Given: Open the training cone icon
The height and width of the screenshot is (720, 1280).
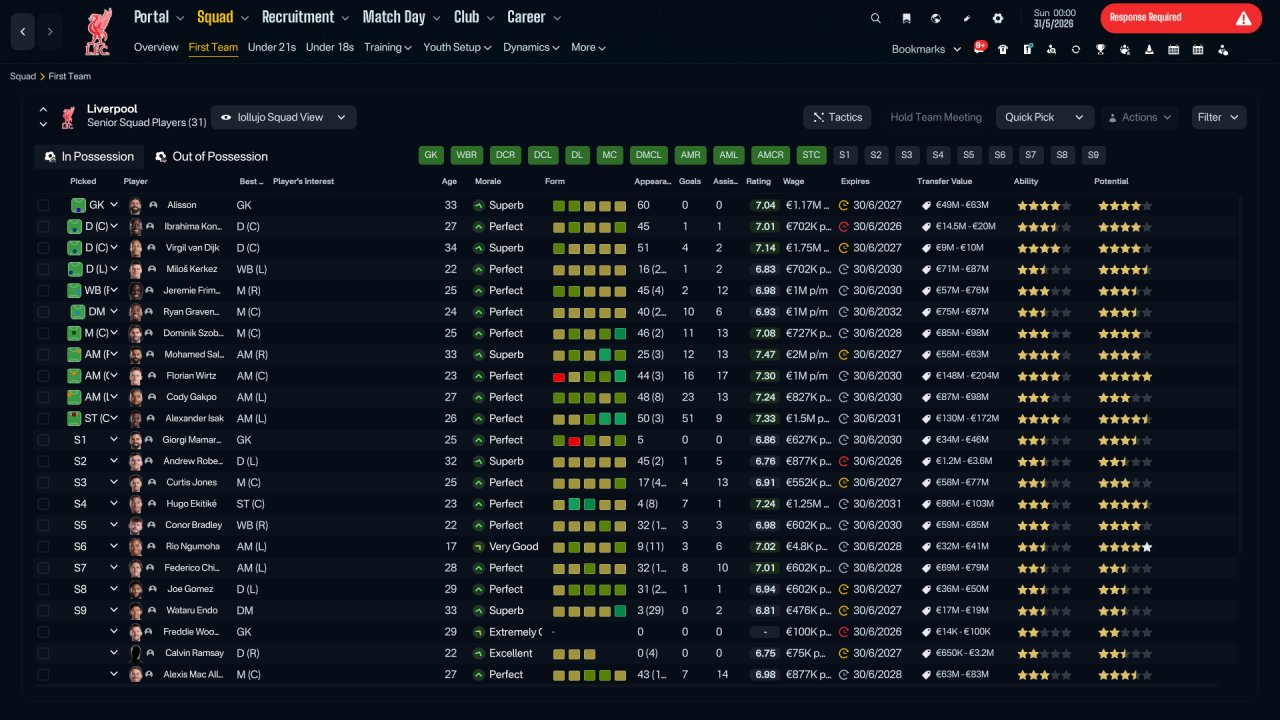Looking at the screenshot, I should (1149, 49).
